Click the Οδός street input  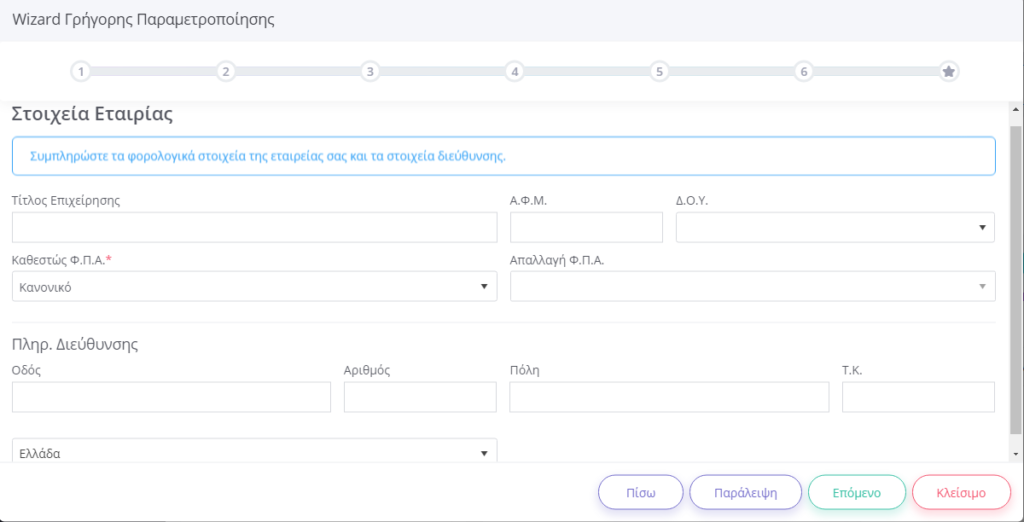pos(171,397)
